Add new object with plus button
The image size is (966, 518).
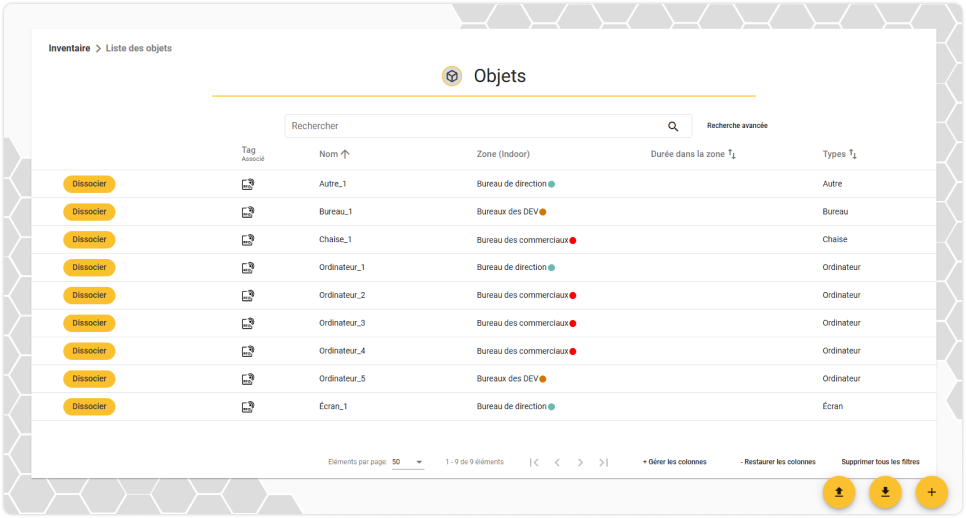[932, 492]
